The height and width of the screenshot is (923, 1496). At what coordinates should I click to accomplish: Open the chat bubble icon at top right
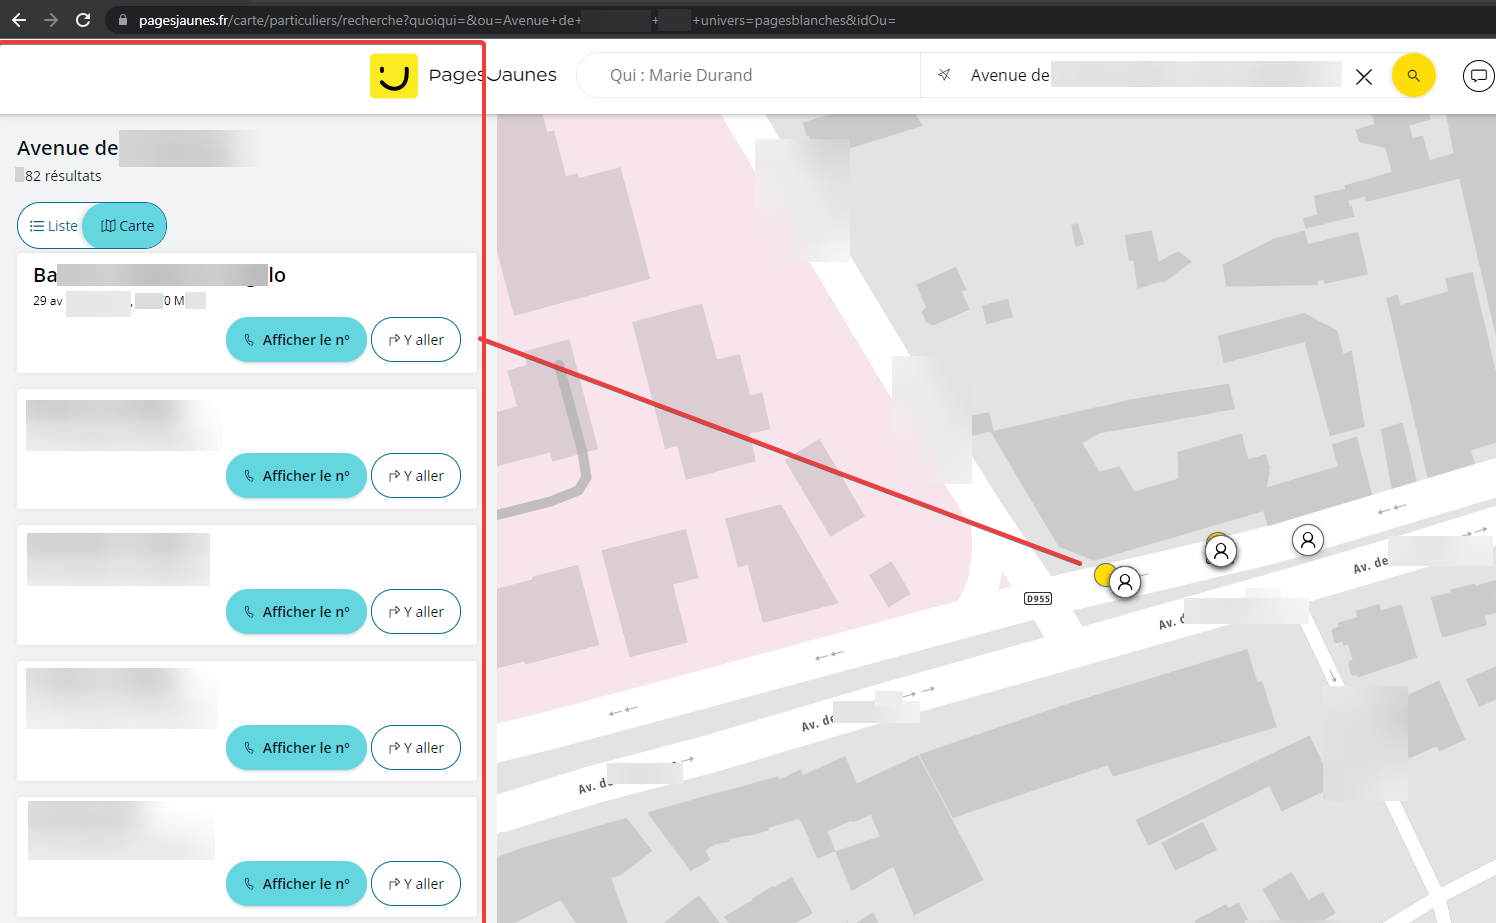[1478, 75]
